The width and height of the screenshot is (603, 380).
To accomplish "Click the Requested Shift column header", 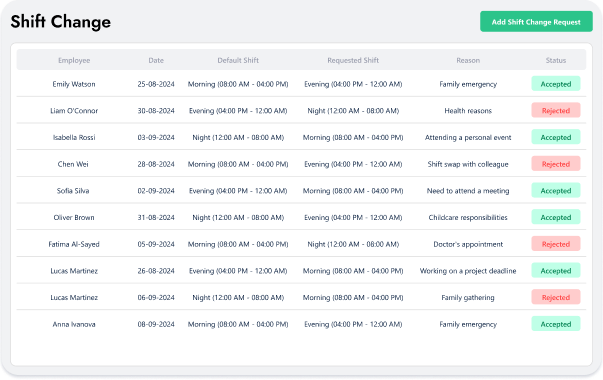I will coord(353,60).
